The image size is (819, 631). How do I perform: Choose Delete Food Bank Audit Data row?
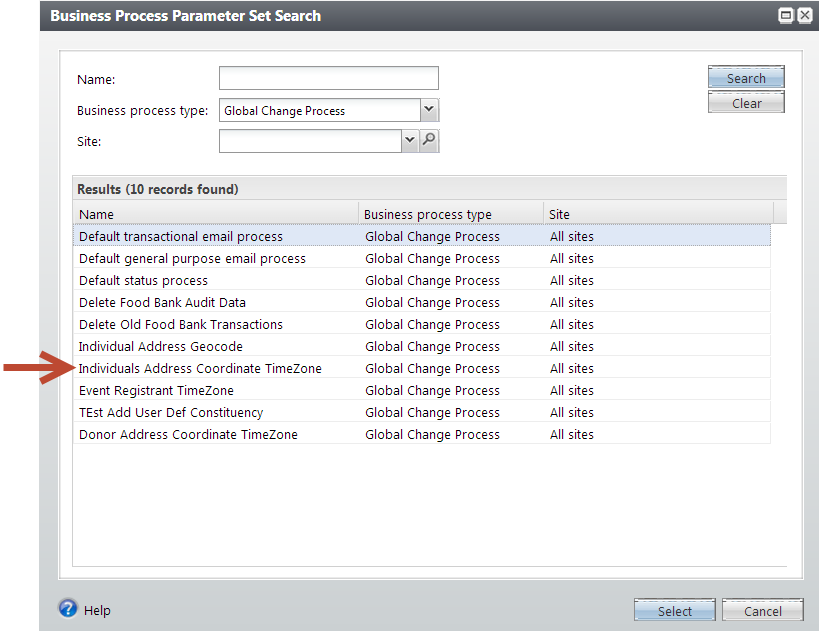[x=162, y=303]
